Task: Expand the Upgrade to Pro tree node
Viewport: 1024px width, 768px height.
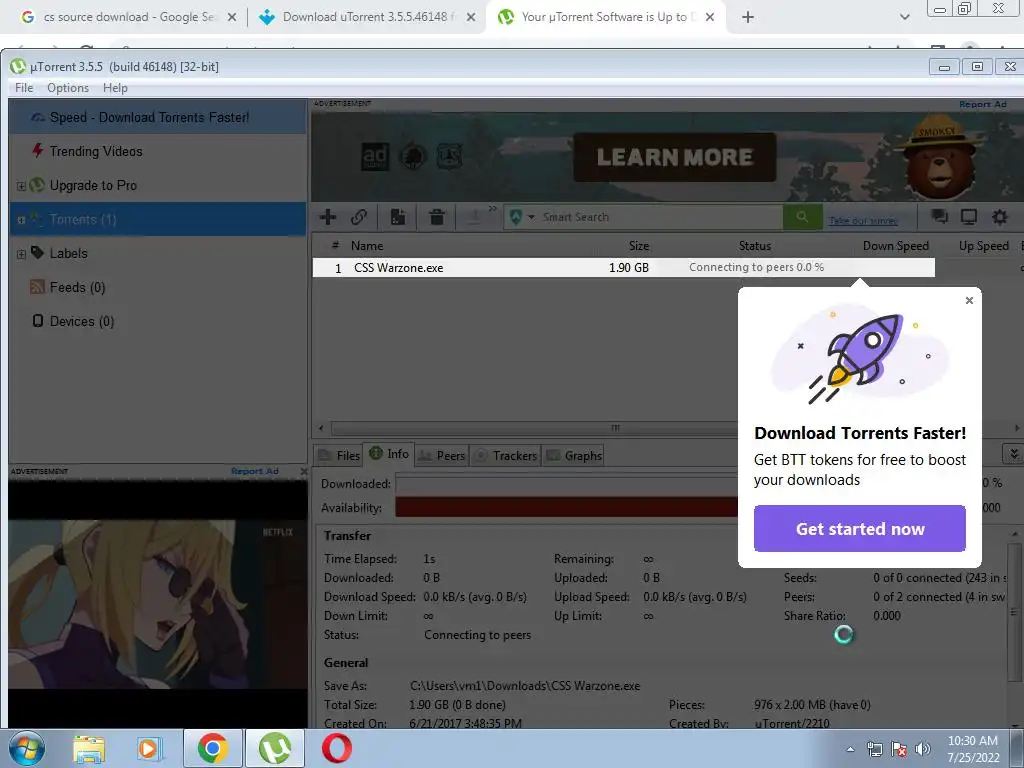Action: (x=21, y=186)
